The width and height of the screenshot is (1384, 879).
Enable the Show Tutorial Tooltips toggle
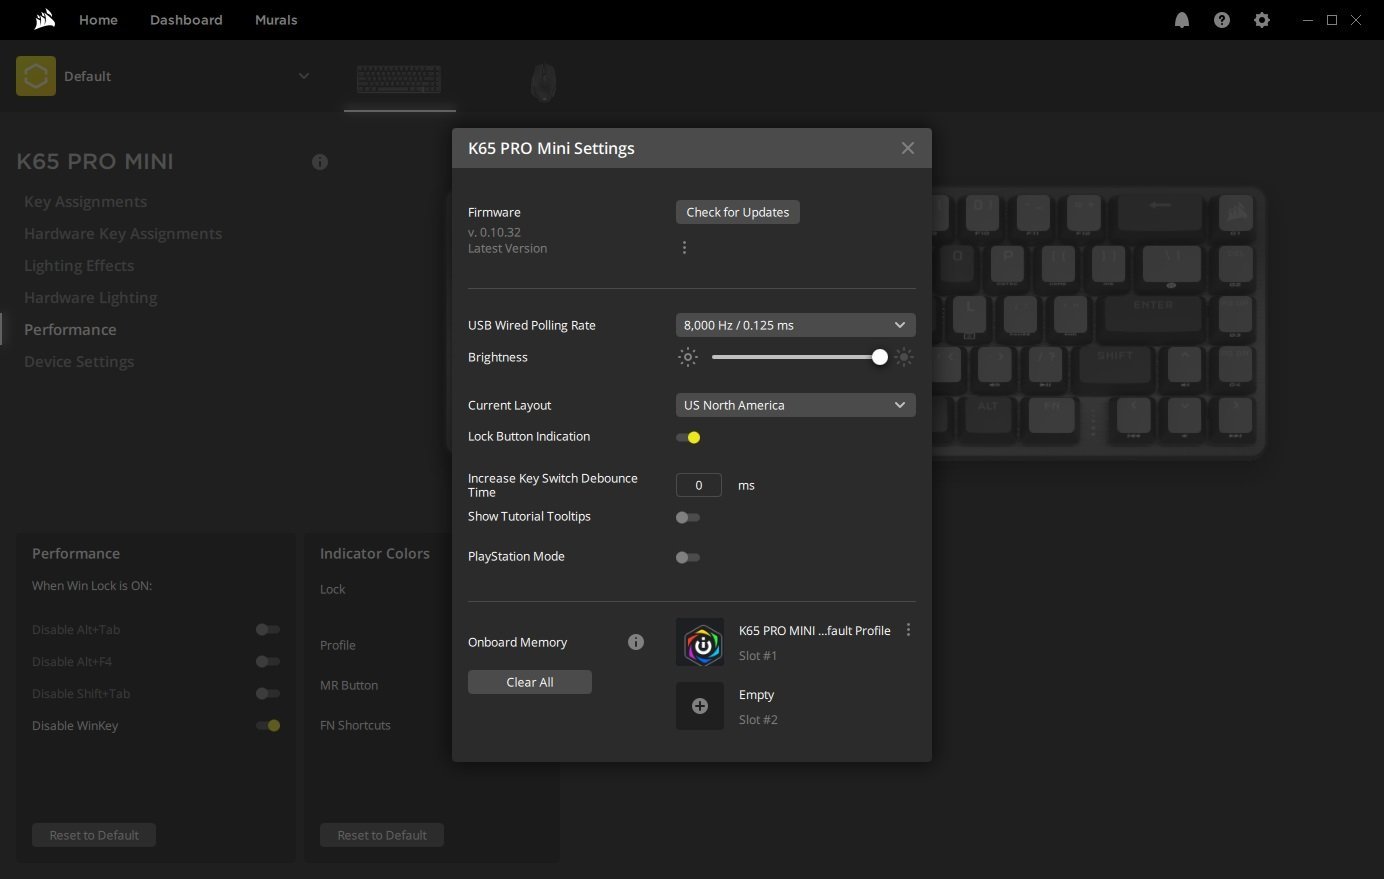pyautogui.click(x=688, y=517)
